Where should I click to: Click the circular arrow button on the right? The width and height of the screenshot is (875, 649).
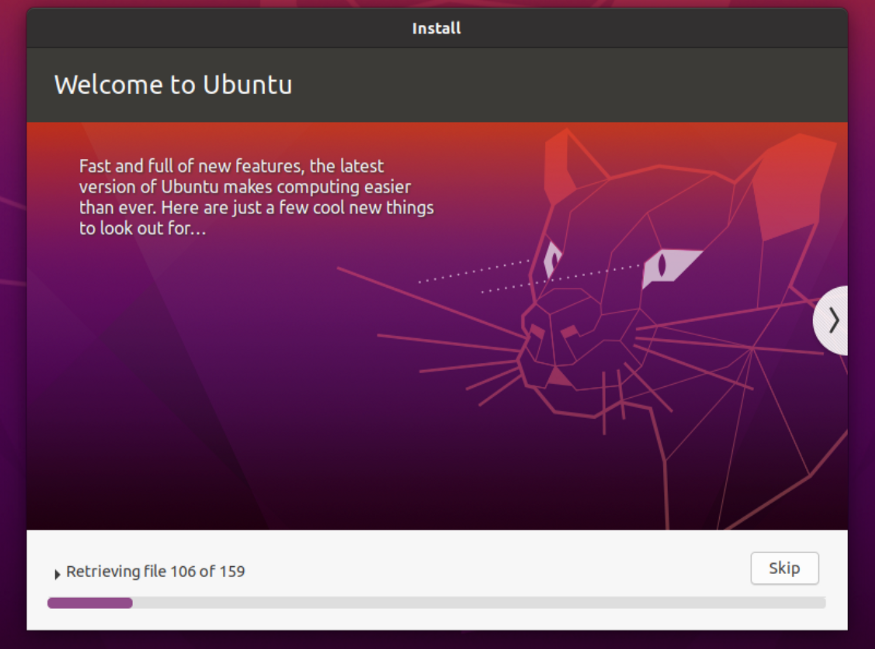(x=833, y=320)
